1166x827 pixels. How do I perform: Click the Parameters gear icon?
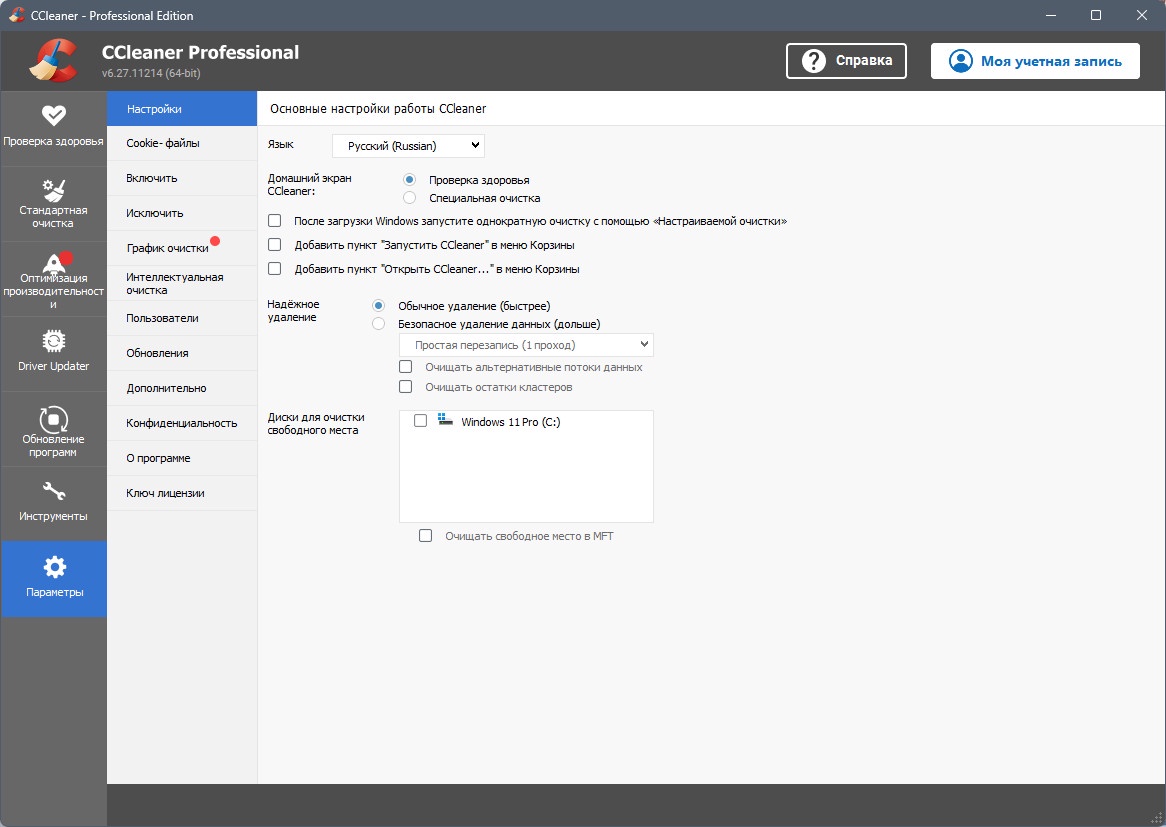pos(54,567)
